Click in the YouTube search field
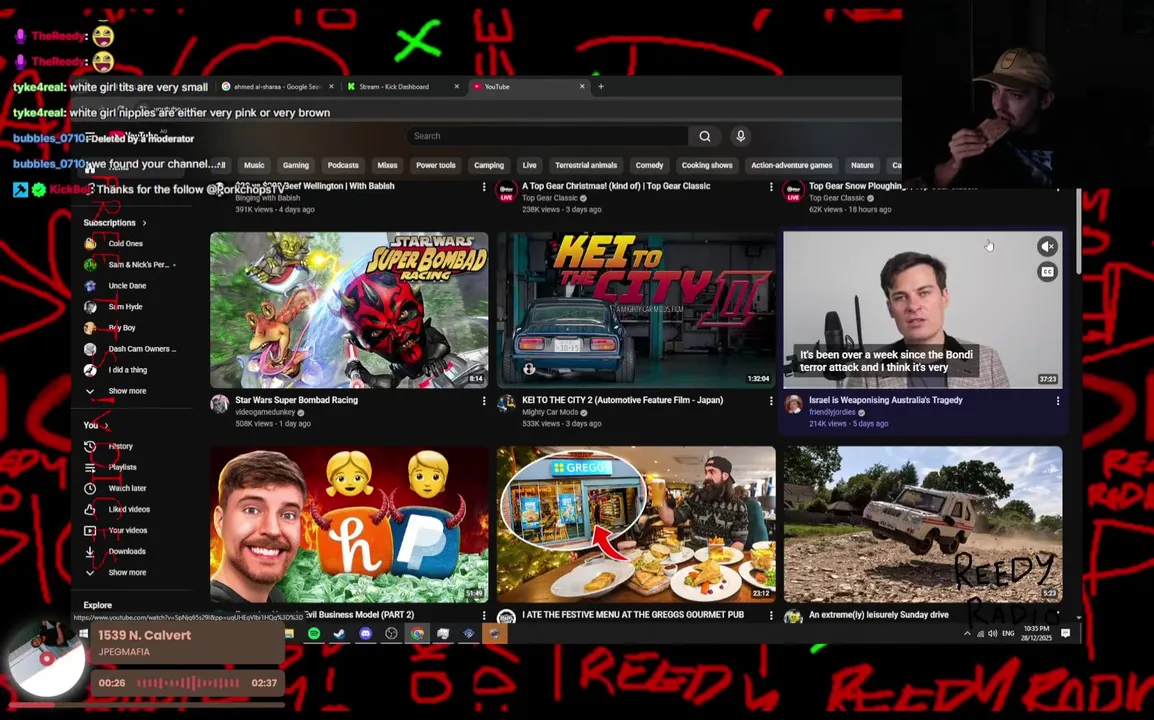This screenshot has width=1154, height=720. tap(547, 136)
